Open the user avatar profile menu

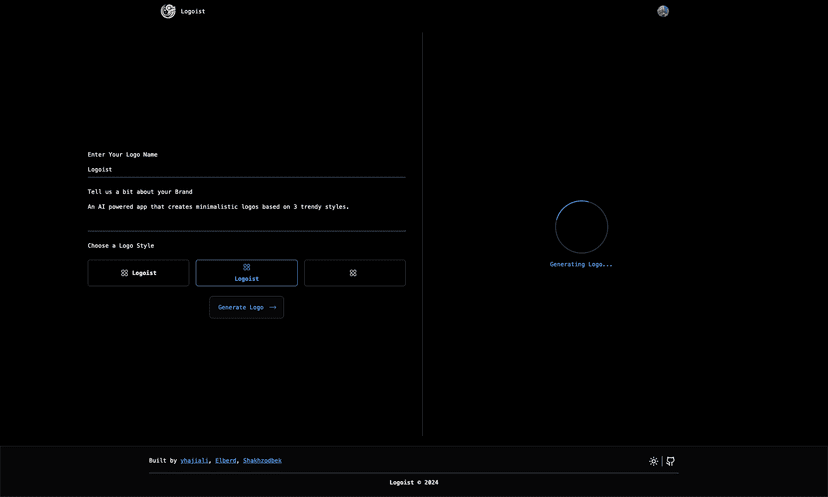(x=663, y=11)
